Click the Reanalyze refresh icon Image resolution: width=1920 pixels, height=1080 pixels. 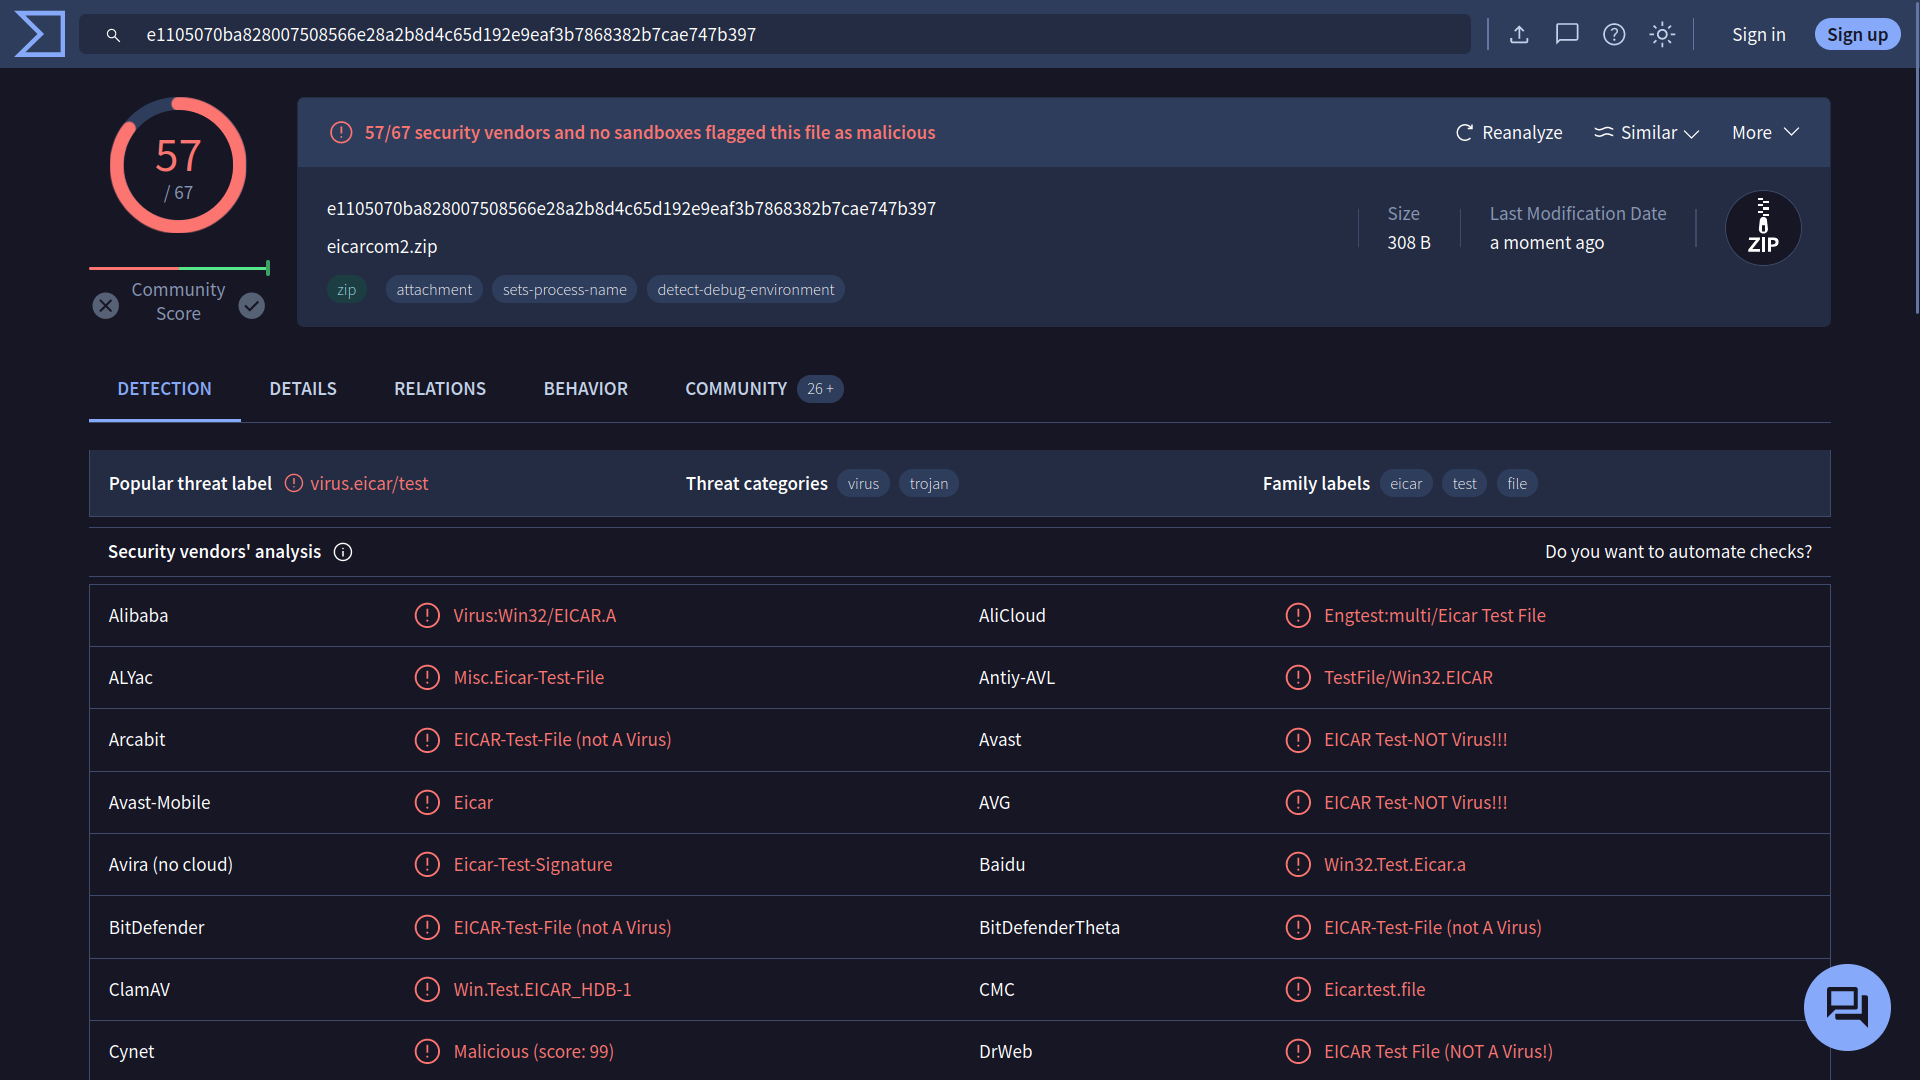[1465, 132]
